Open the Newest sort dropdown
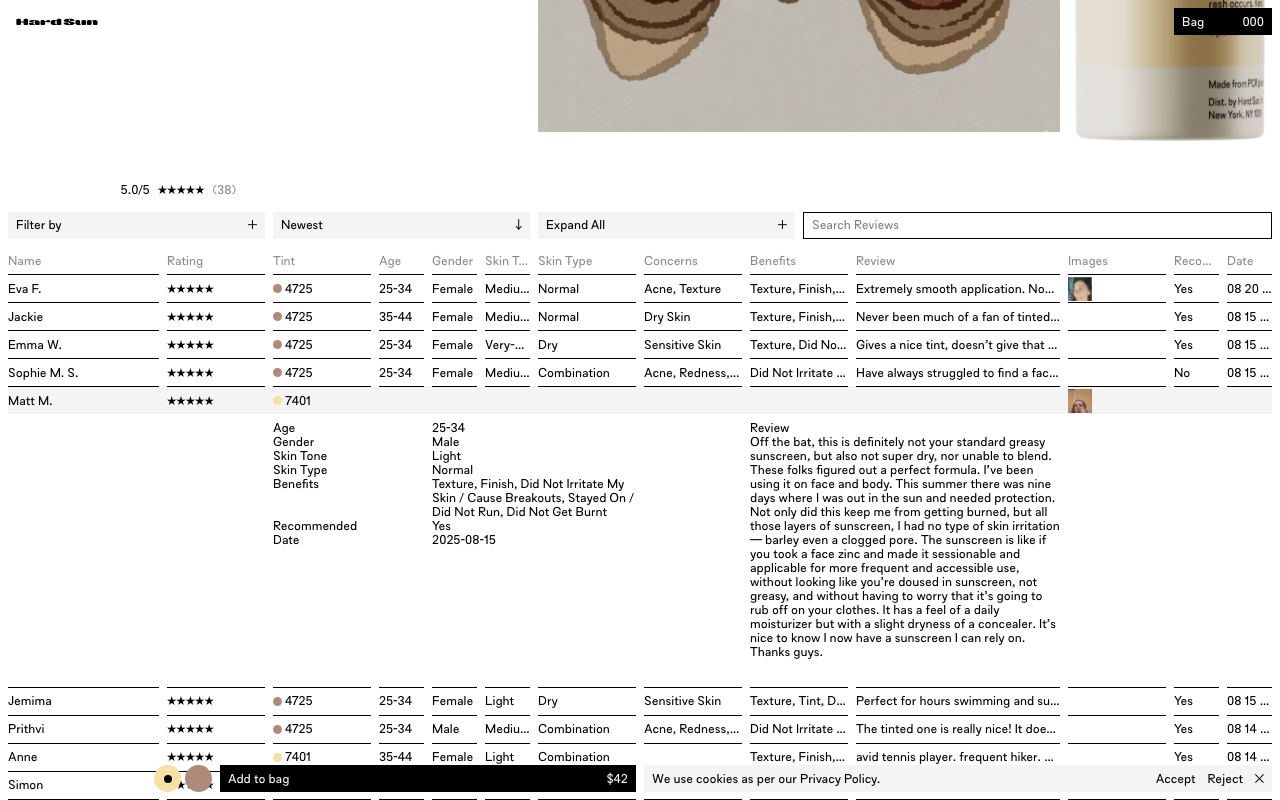 click(x=401, y=225)
